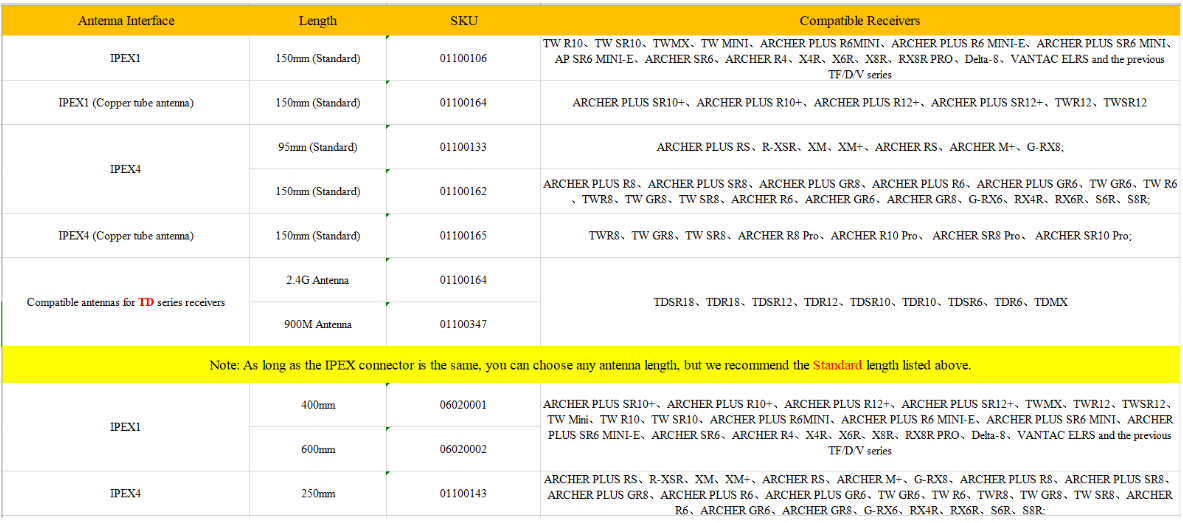Select receivers cell in the 01100162 row
The image size is (1183, 523).
coord(862,192)
